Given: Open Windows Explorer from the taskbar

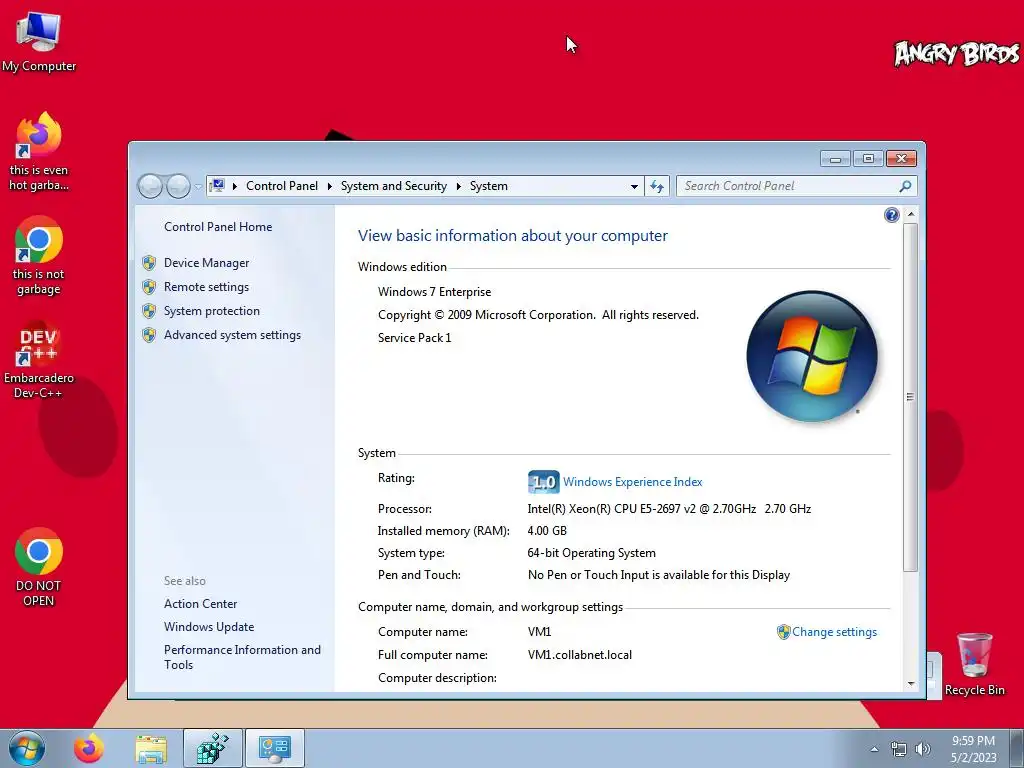Looking at the screenshot, I should [x=151, y=748].
